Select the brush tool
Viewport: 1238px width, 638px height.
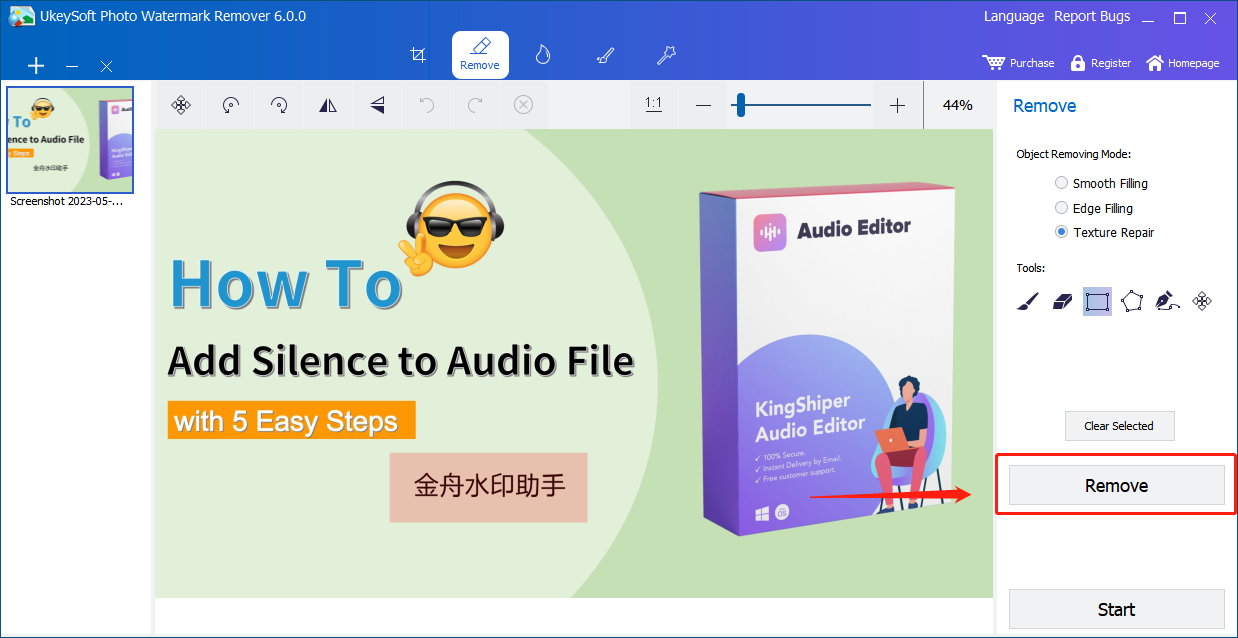[1028, 301]
